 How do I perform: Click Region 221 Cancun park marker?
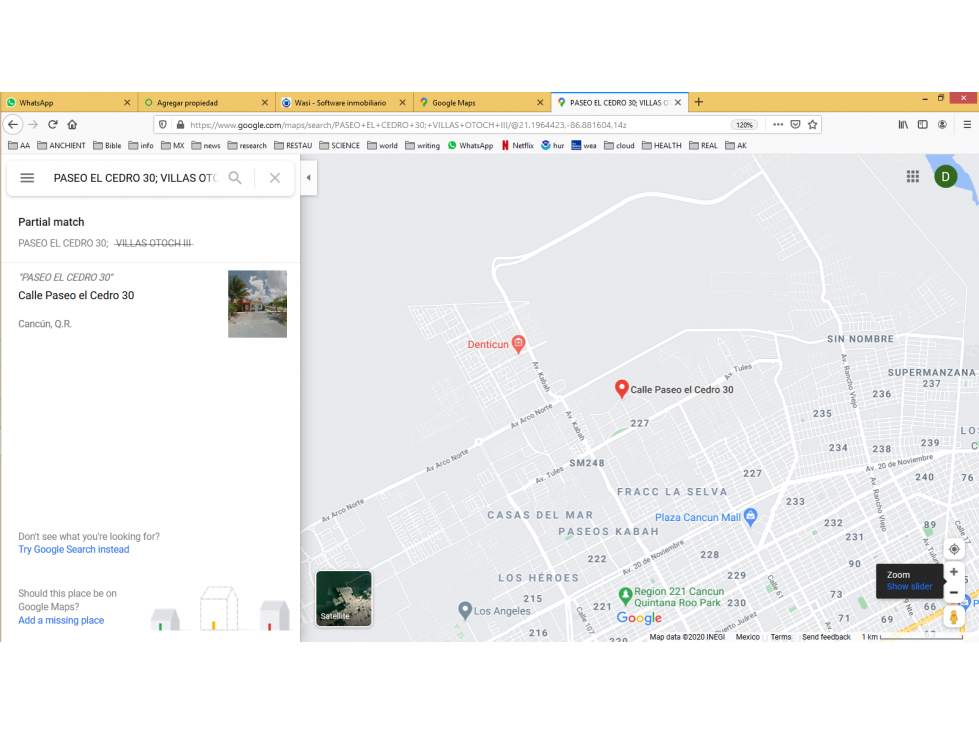pyautogui.click(x=625, y=596)
